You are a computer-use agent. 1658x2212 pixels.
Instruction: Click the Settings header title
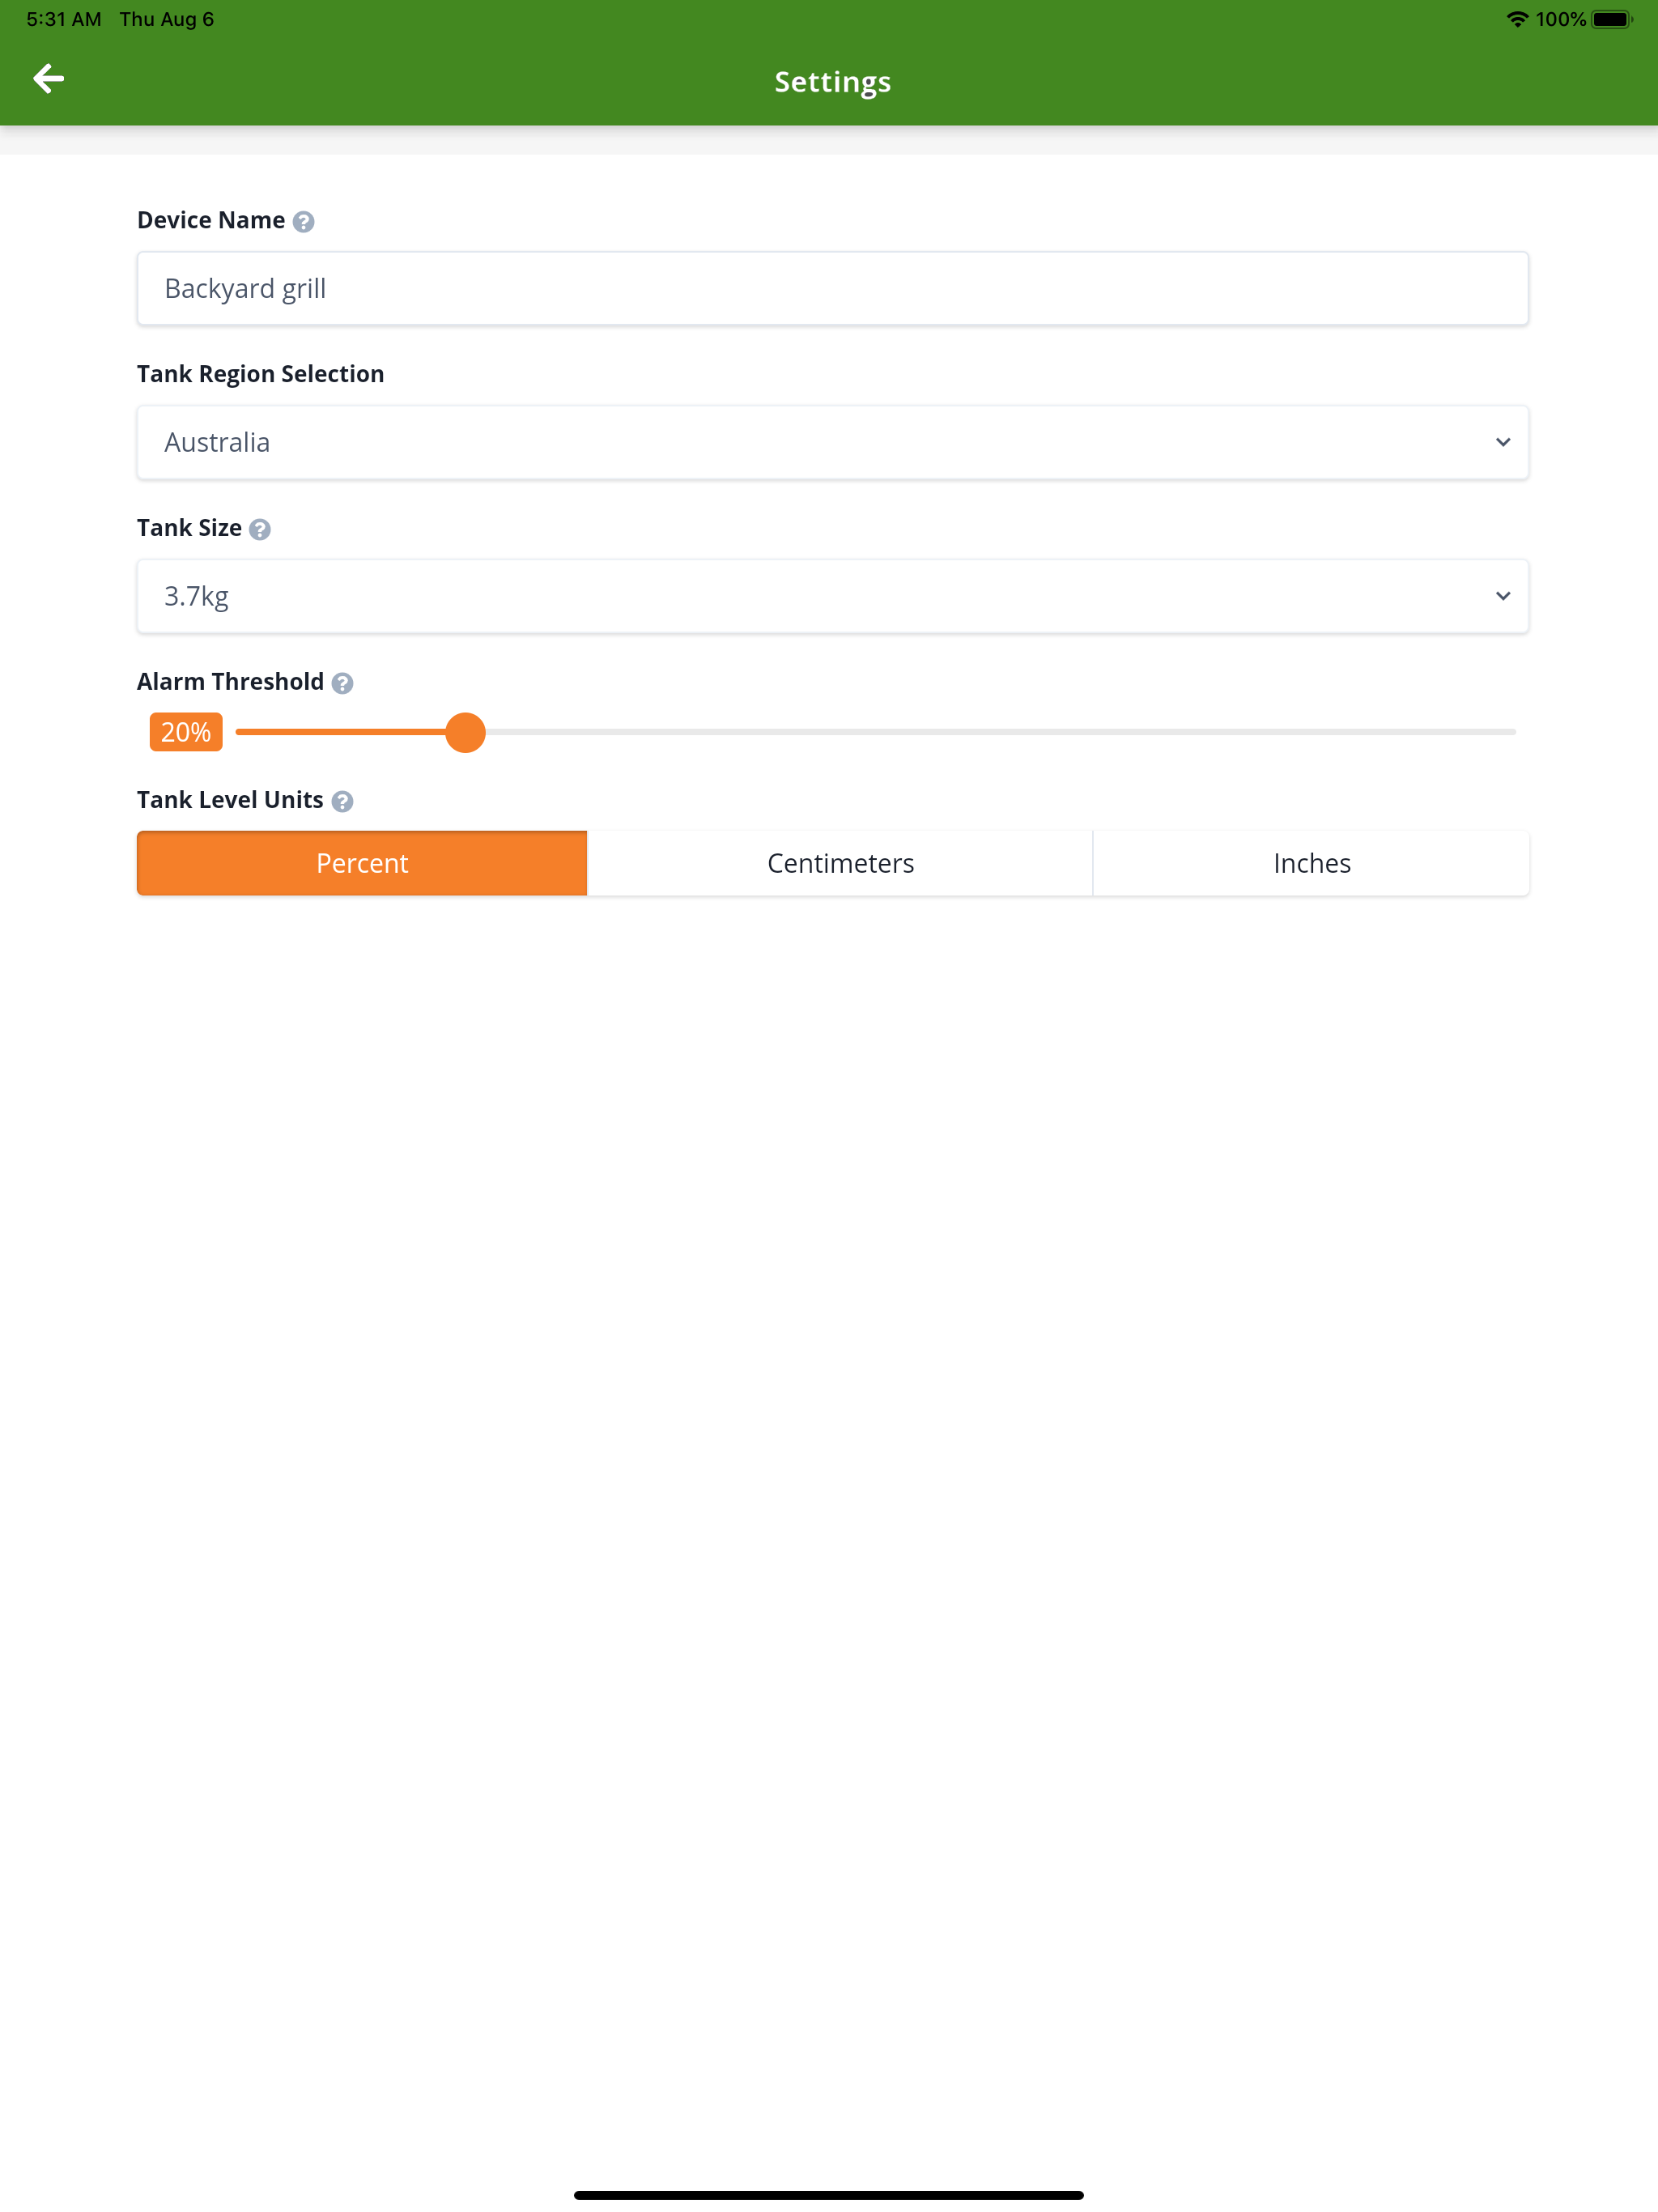831,81
